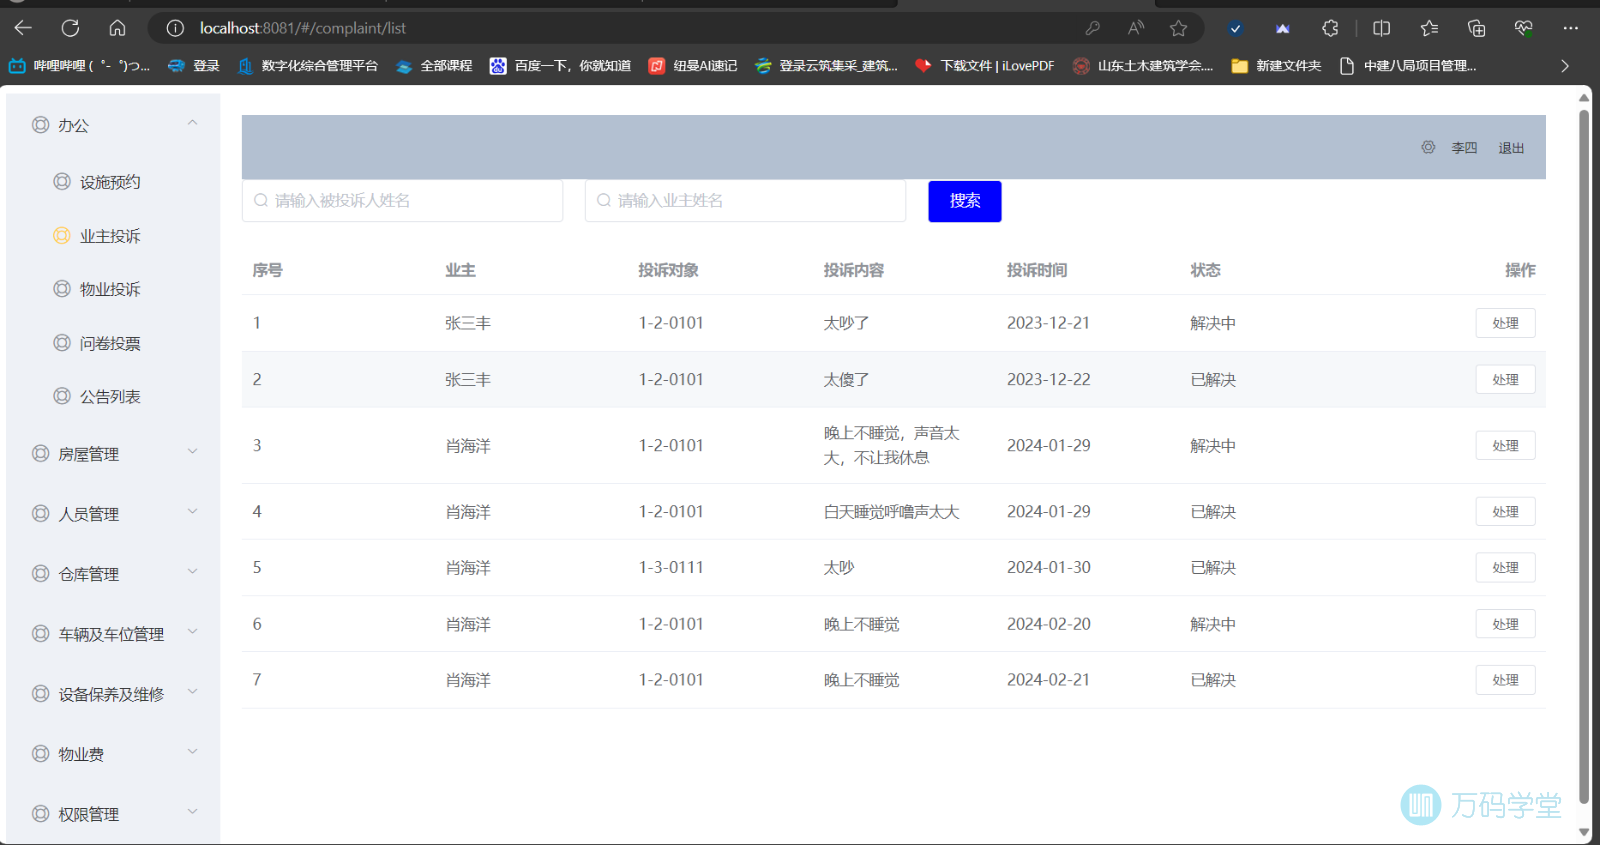Expand the 设备保养及维修 menu arrow
Screen dimensions: 1600x845
[x=192, y=692]
